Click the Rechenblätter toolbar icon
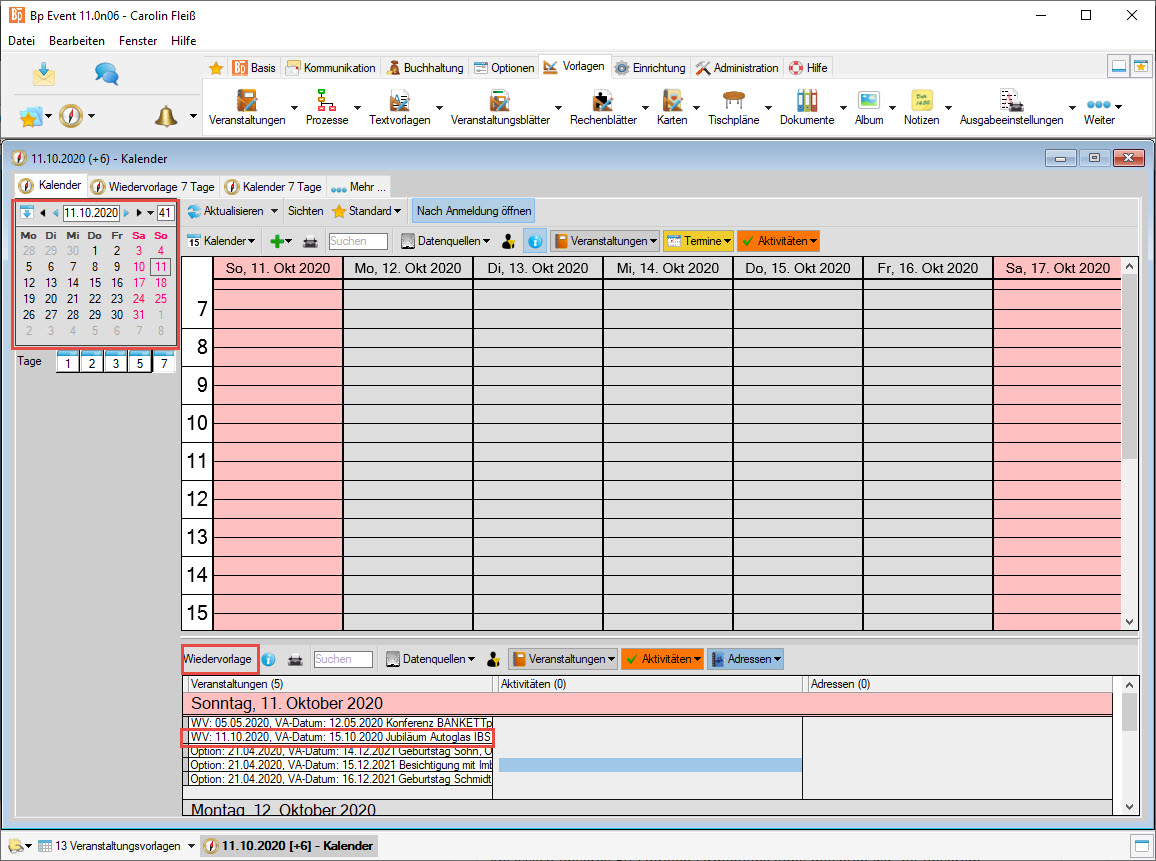This screenshot has height=861, width=1156. tap(602, 101)
